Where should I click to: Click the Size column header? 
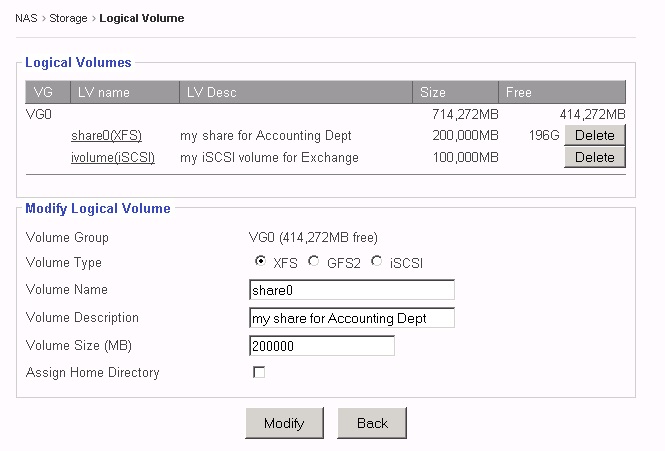[x=432, y=93]
